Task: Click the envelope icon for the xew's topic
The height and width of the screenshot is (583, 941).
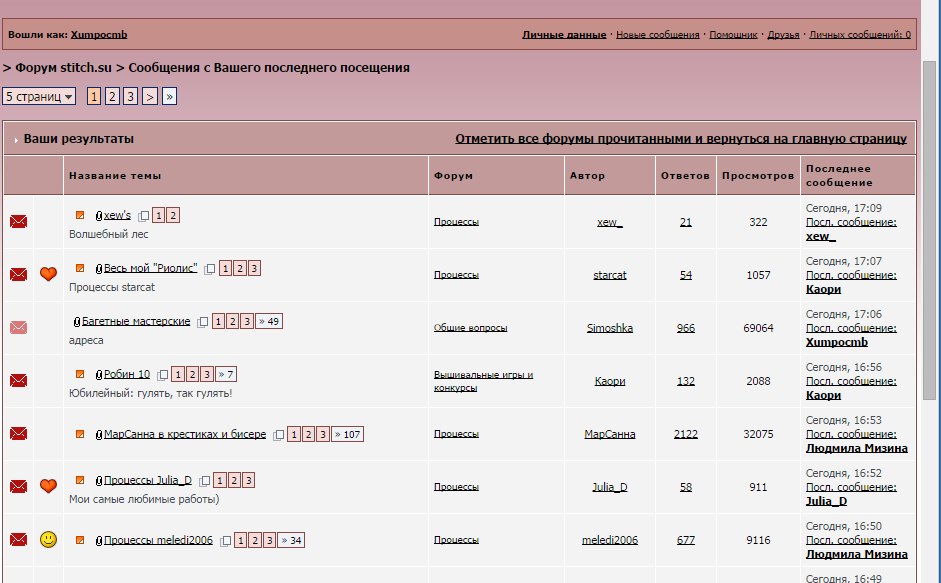Action: (18, 222)
